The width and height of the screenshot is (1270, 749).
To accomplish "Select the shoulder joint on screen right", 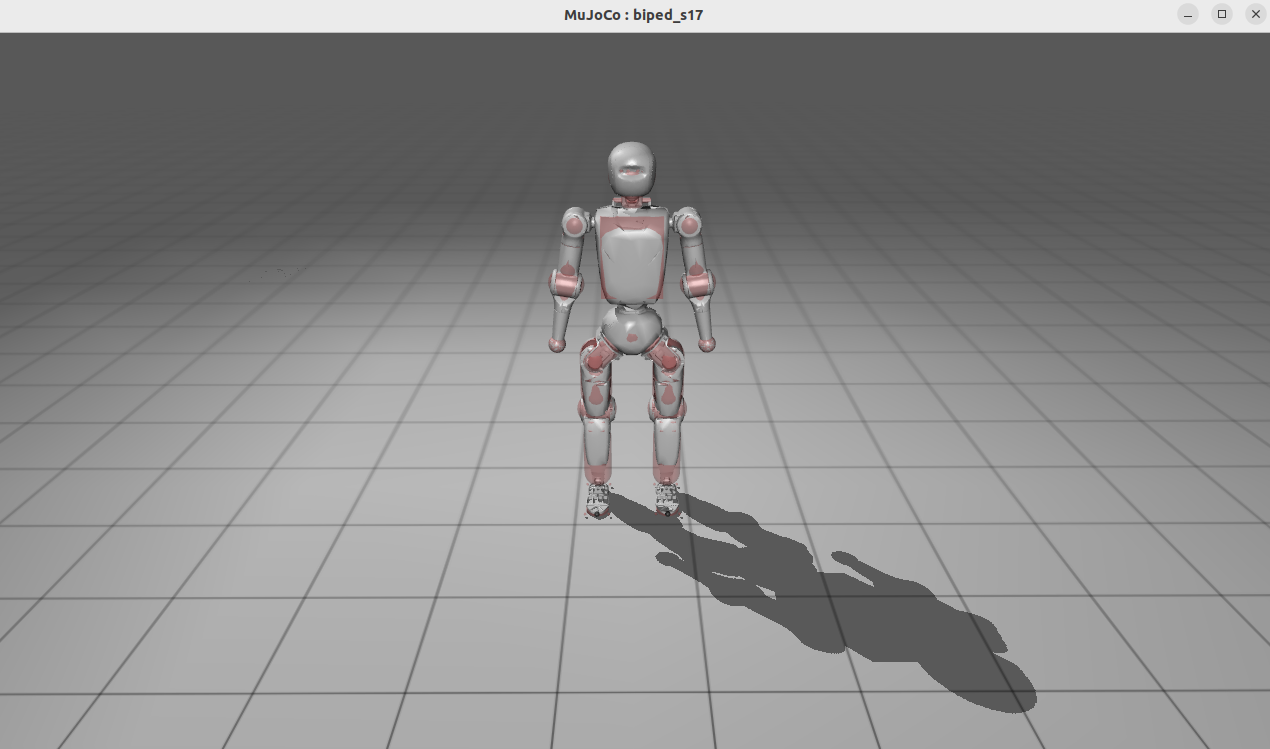I will pyautogui.click(x=689, y=223).
